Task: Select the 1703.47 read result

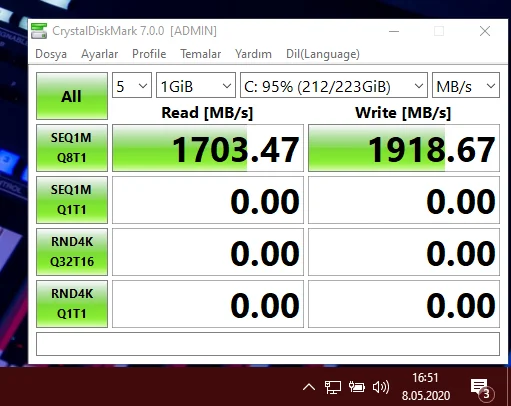Action: coord(208,148)
